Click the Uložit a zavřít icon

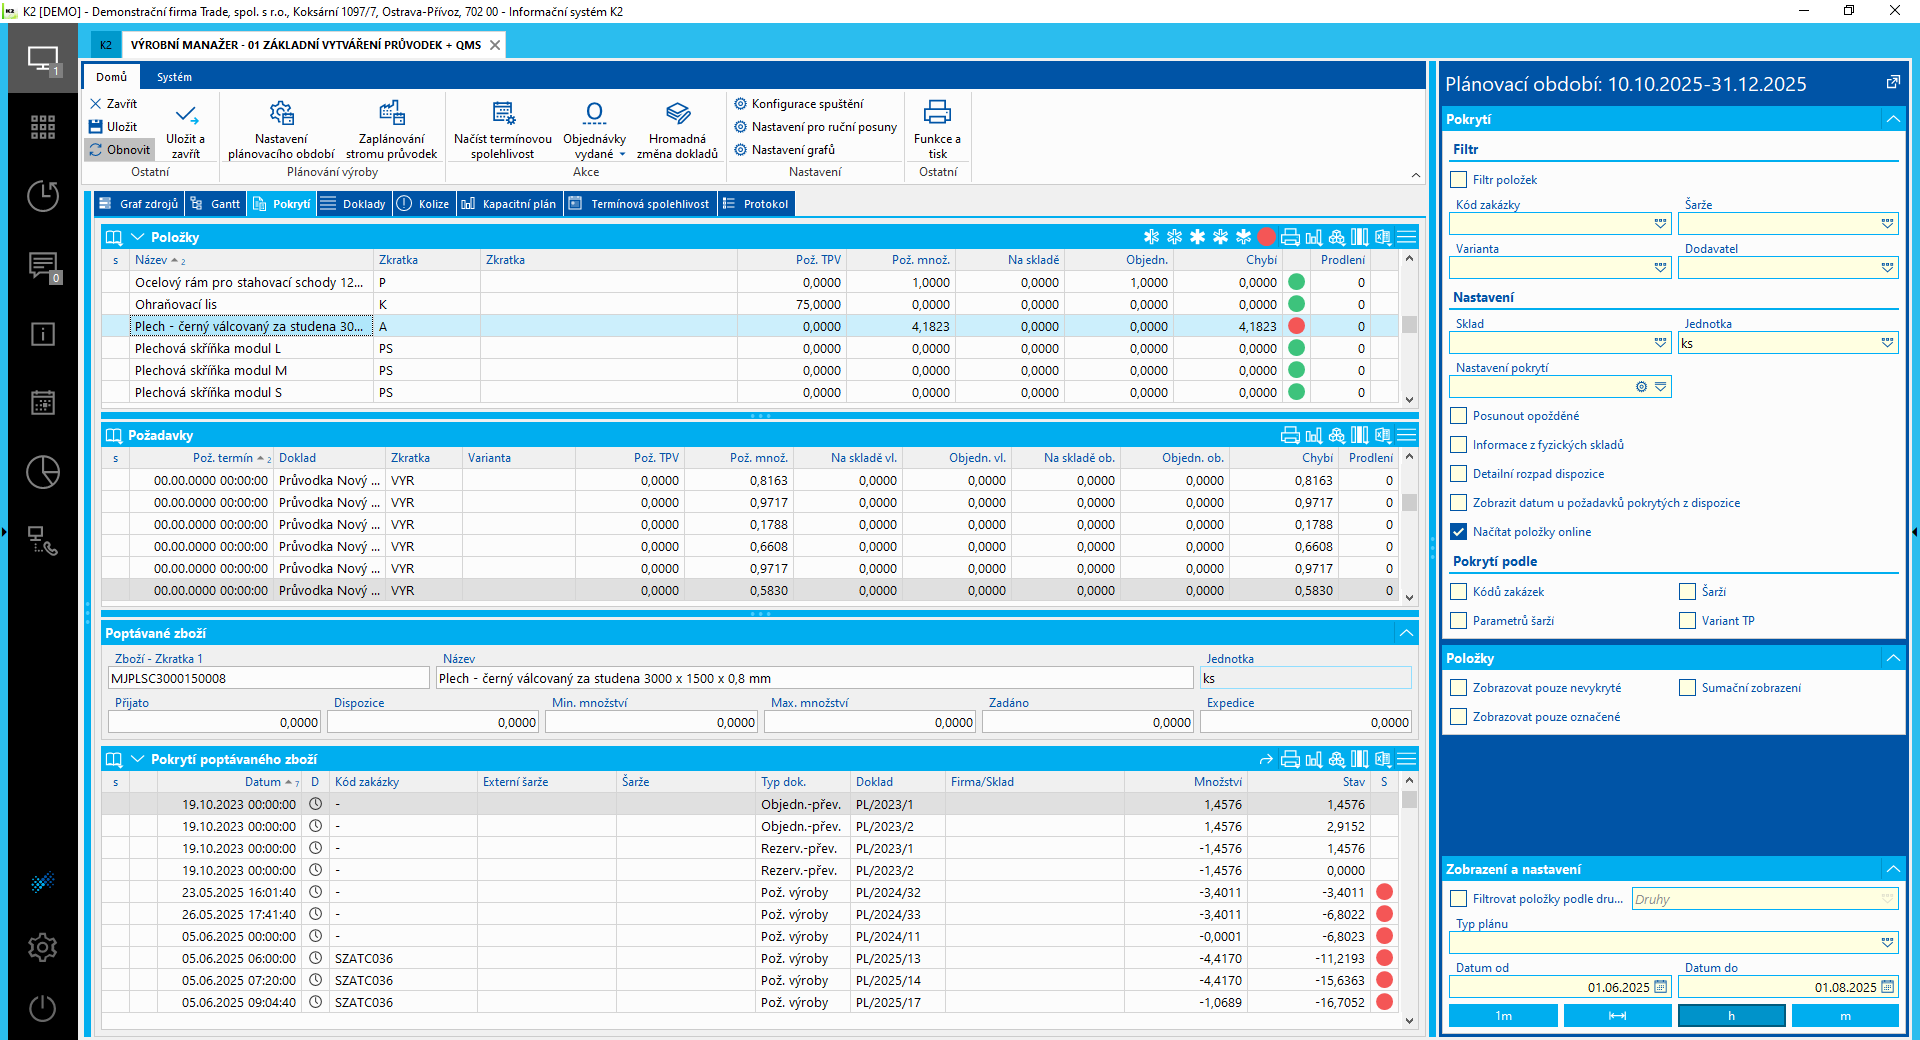186,115
